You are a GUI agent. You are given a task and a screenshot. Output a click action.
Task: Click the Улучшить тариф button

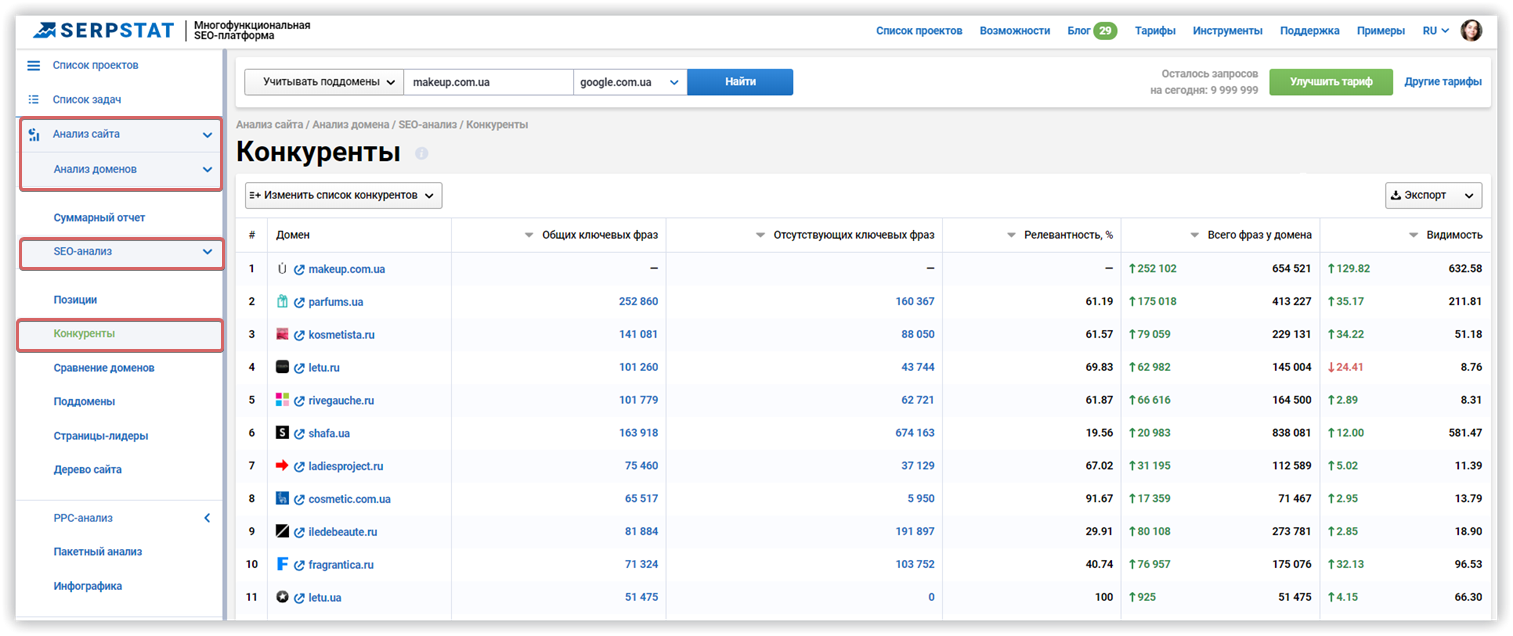(1331, 82)
